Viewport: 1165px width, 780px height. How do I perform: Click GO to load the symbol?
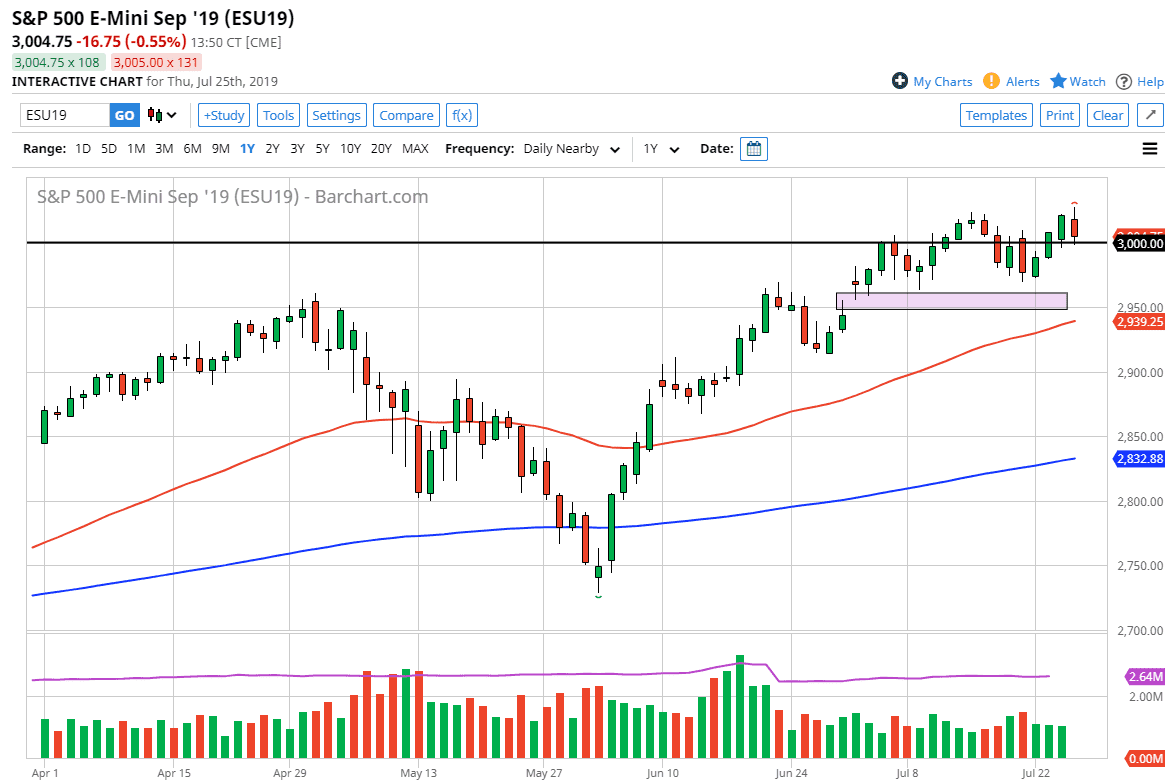click(x=124, y=115)
